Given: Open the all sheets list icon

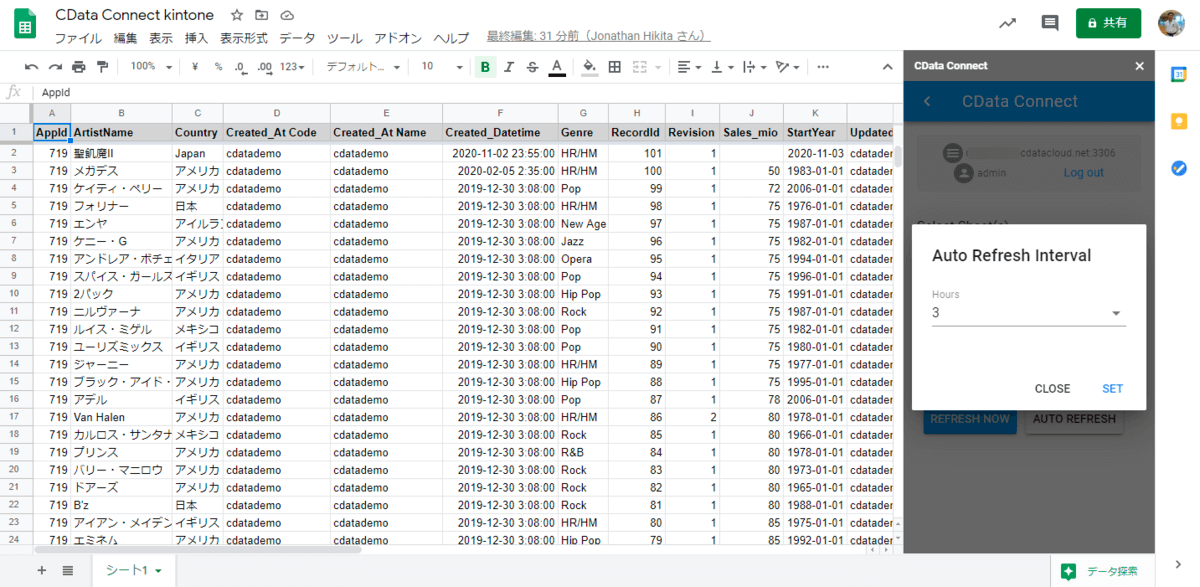Looking at the screenshot, I should point(68,570).
